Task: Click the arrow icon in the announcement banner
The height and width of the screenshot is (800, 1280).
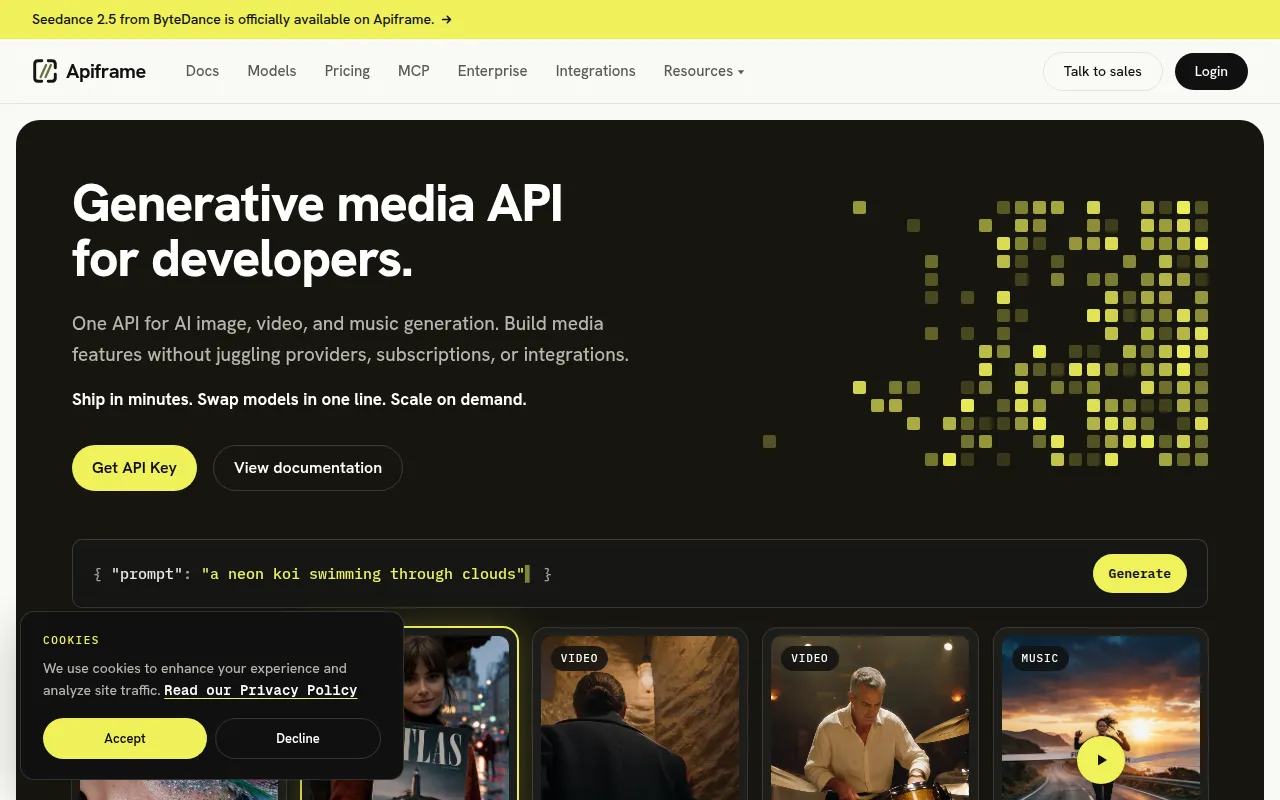Action: 446,19
